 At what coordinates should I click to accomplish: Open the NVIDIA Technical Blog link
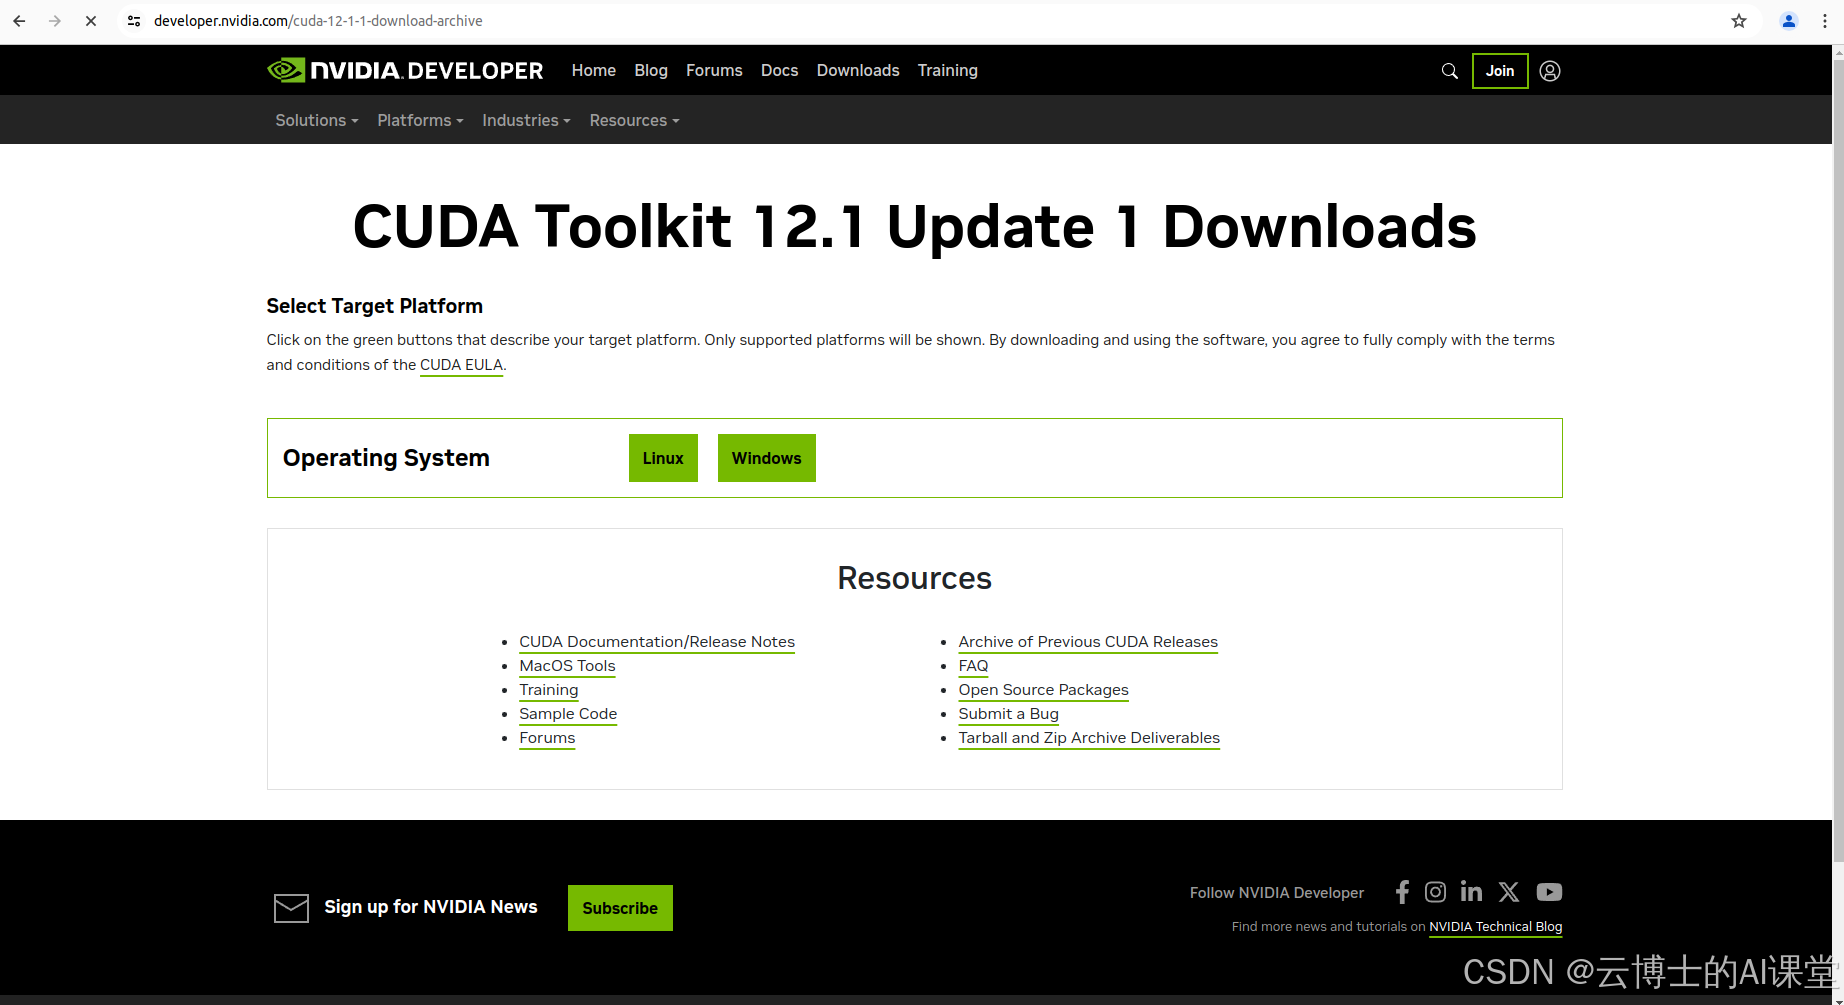[1495, 927]
